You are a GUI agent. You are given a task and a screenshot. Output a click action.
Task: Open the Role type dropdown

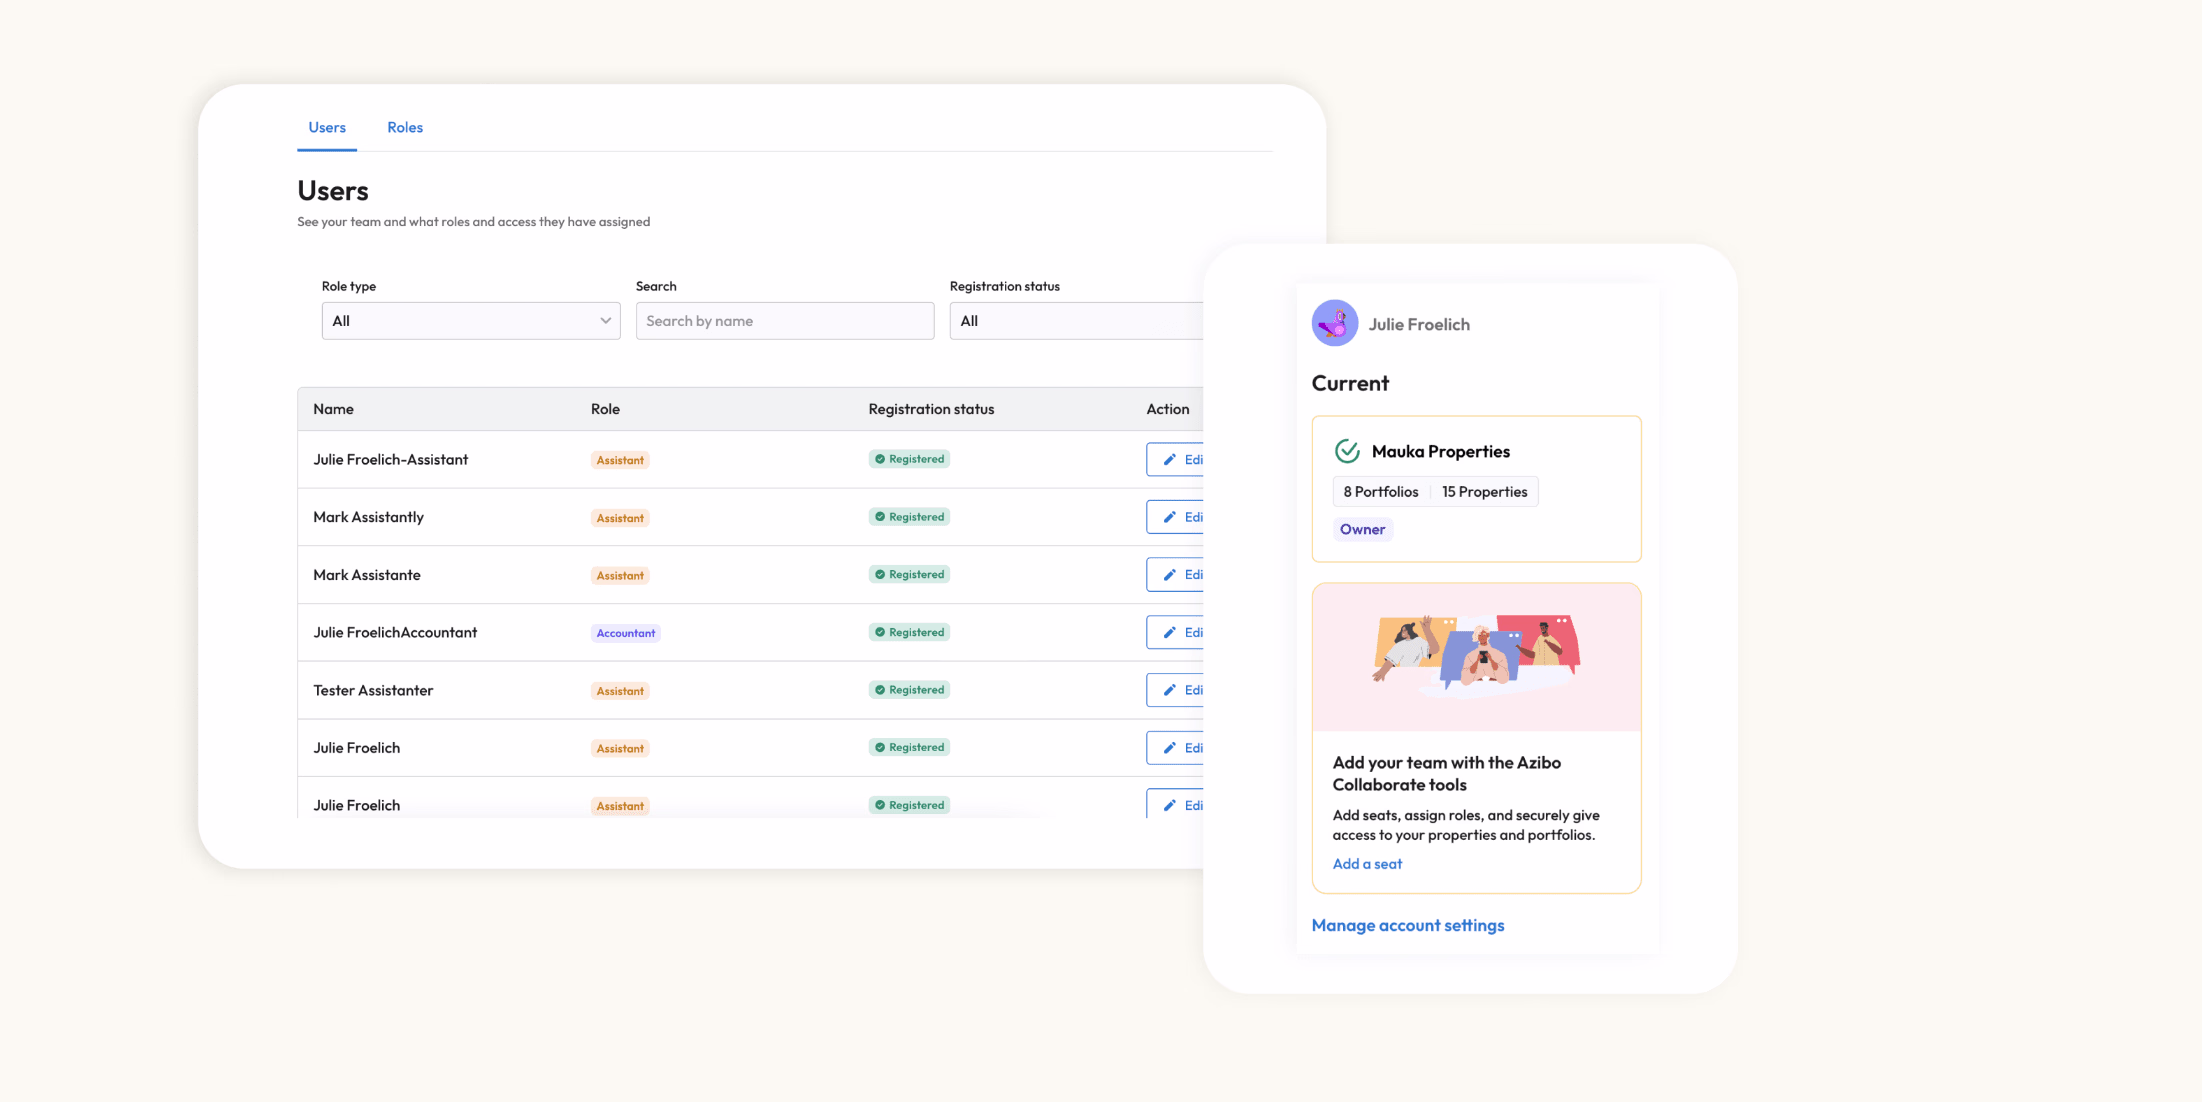tap(470, 320)
